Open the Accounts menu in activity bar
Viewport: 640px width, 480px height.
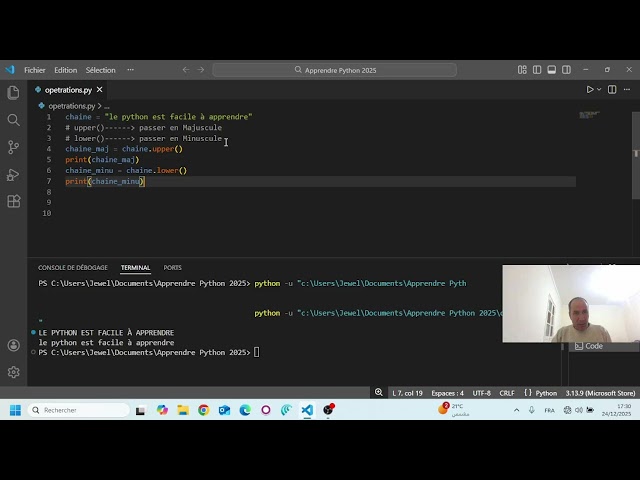click(13, 345)
